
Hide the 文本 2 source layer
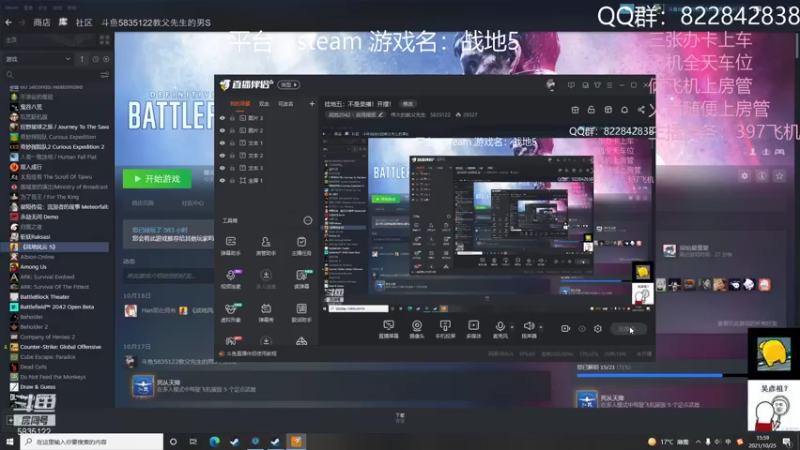(x=222, y=156)
